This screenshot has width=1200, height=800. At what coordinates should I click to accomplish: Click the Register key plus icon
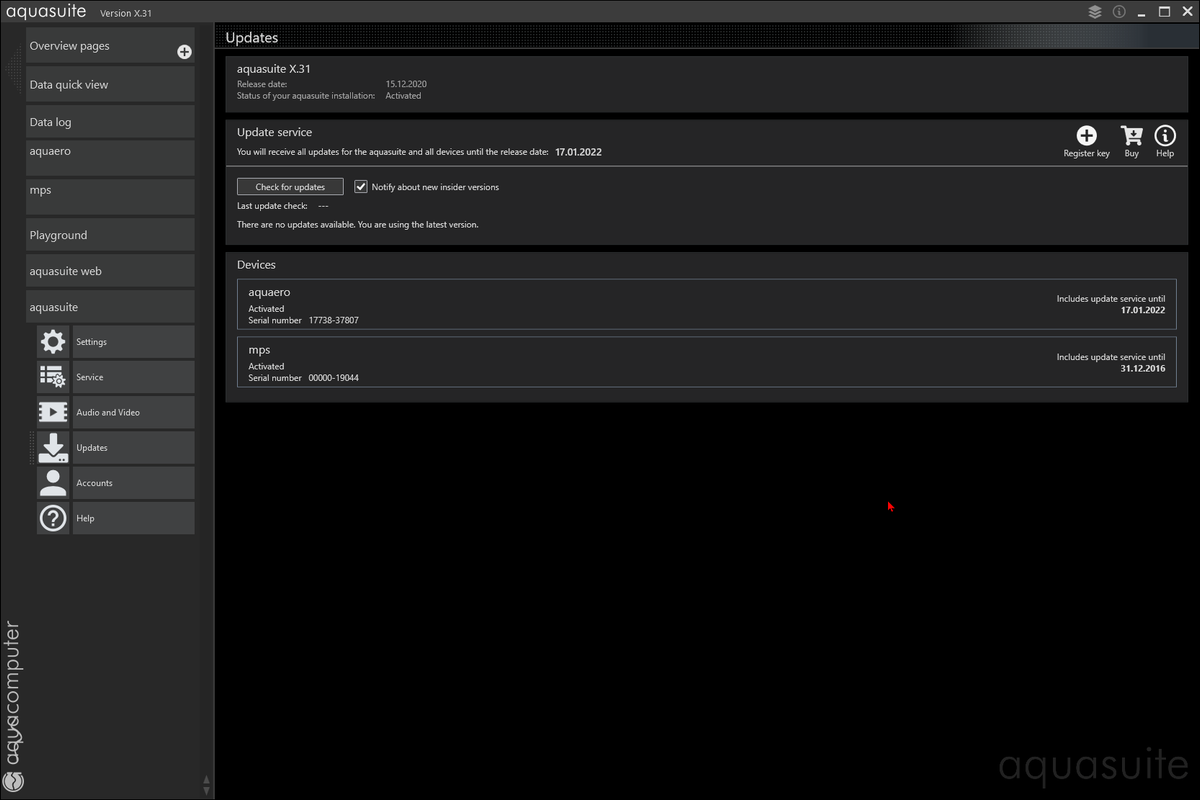tap(1086, 135)
